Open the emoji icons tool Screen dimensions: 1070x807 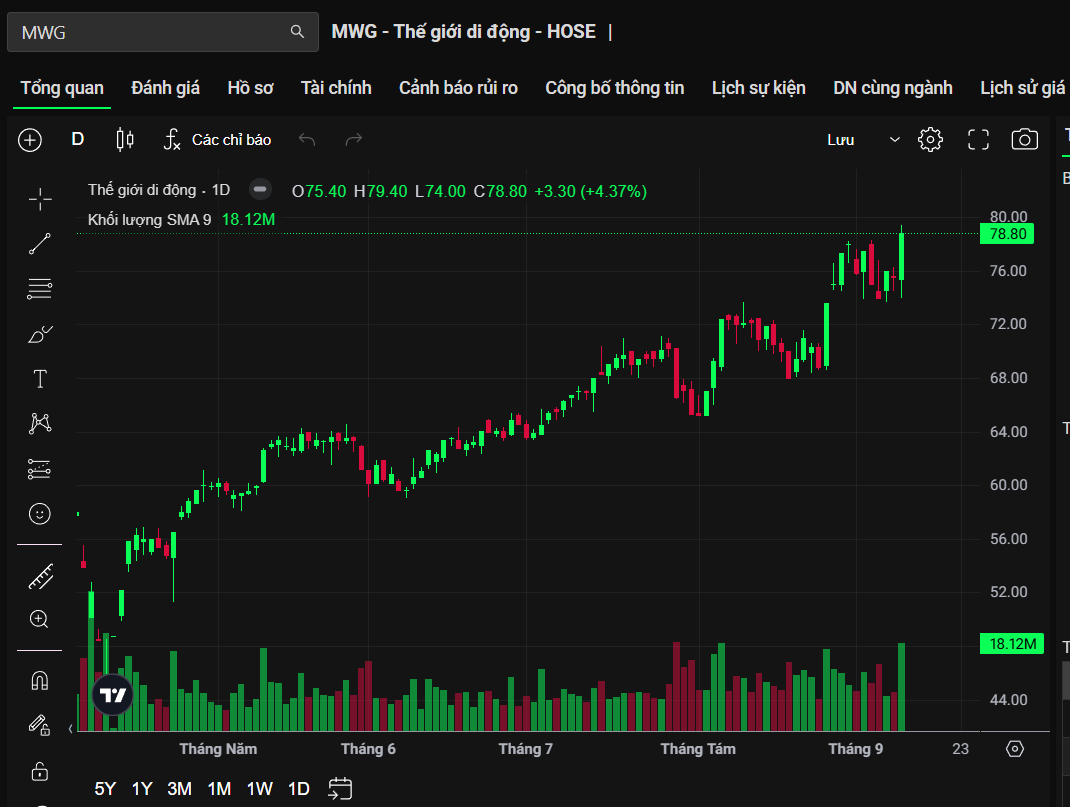[x=40, y=514]
